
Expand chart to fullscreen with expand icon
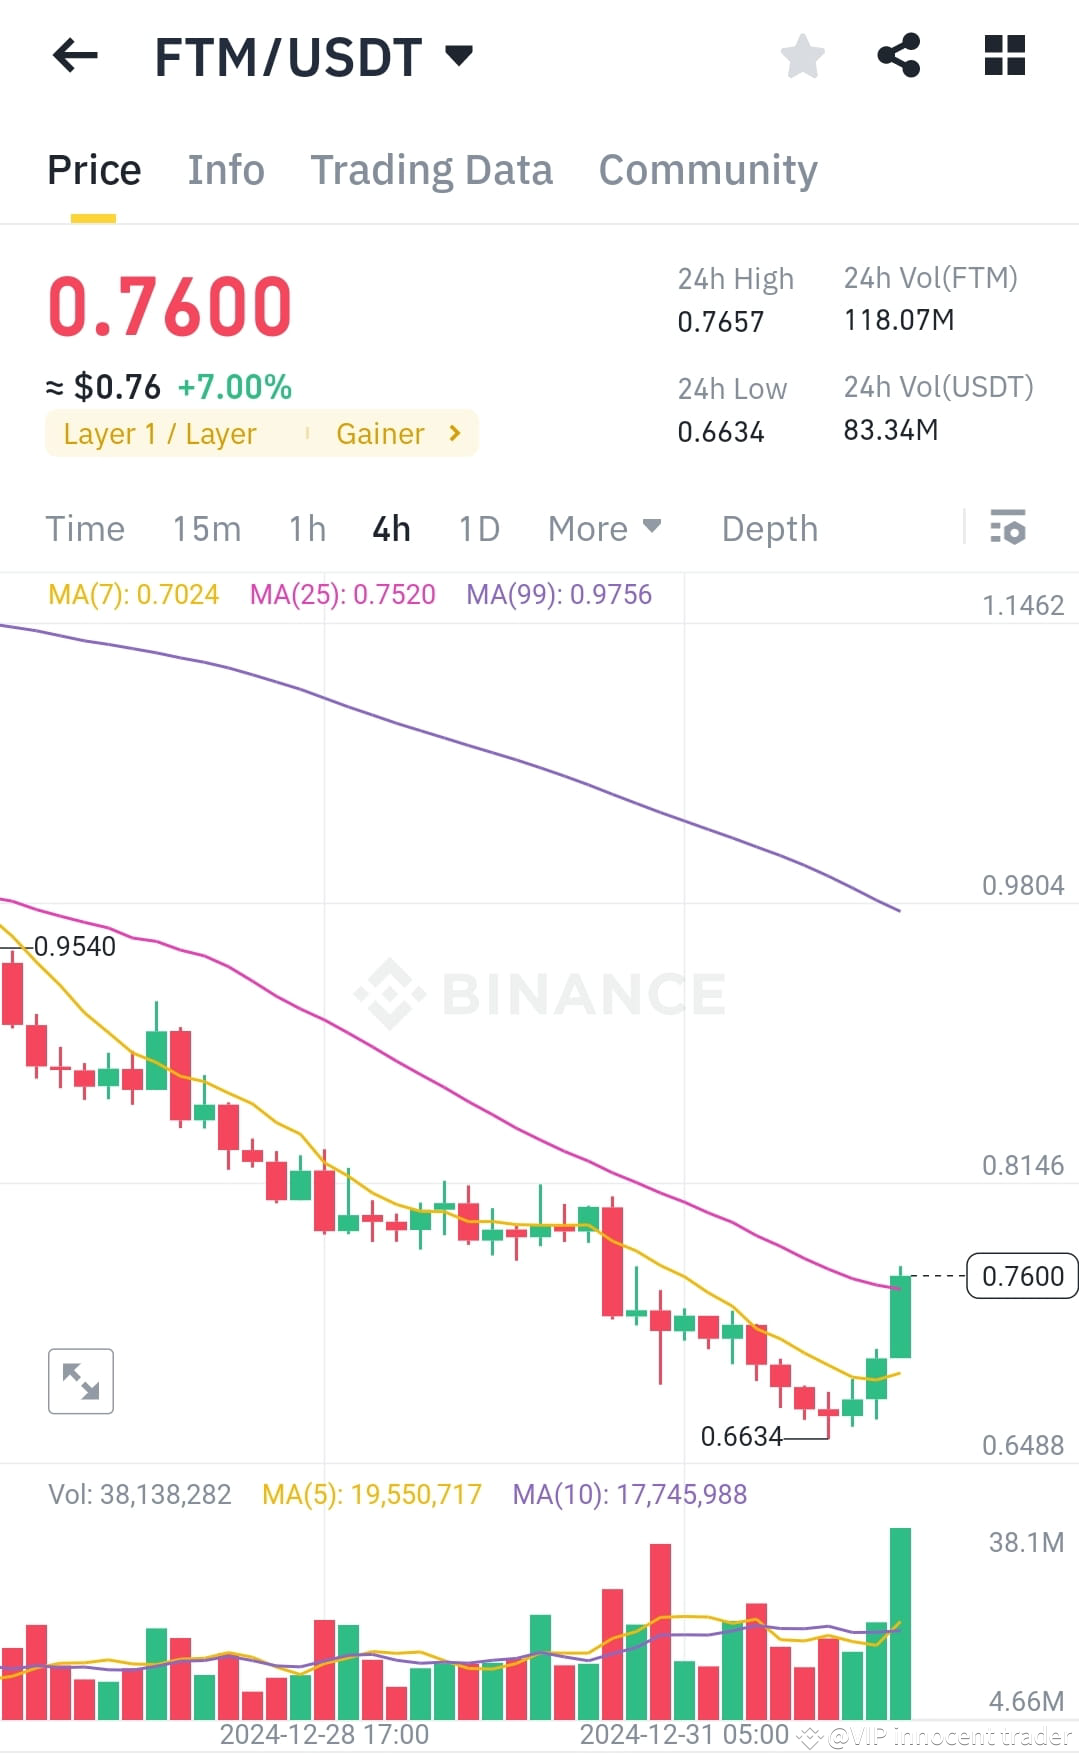click(x=80, y=1381)
